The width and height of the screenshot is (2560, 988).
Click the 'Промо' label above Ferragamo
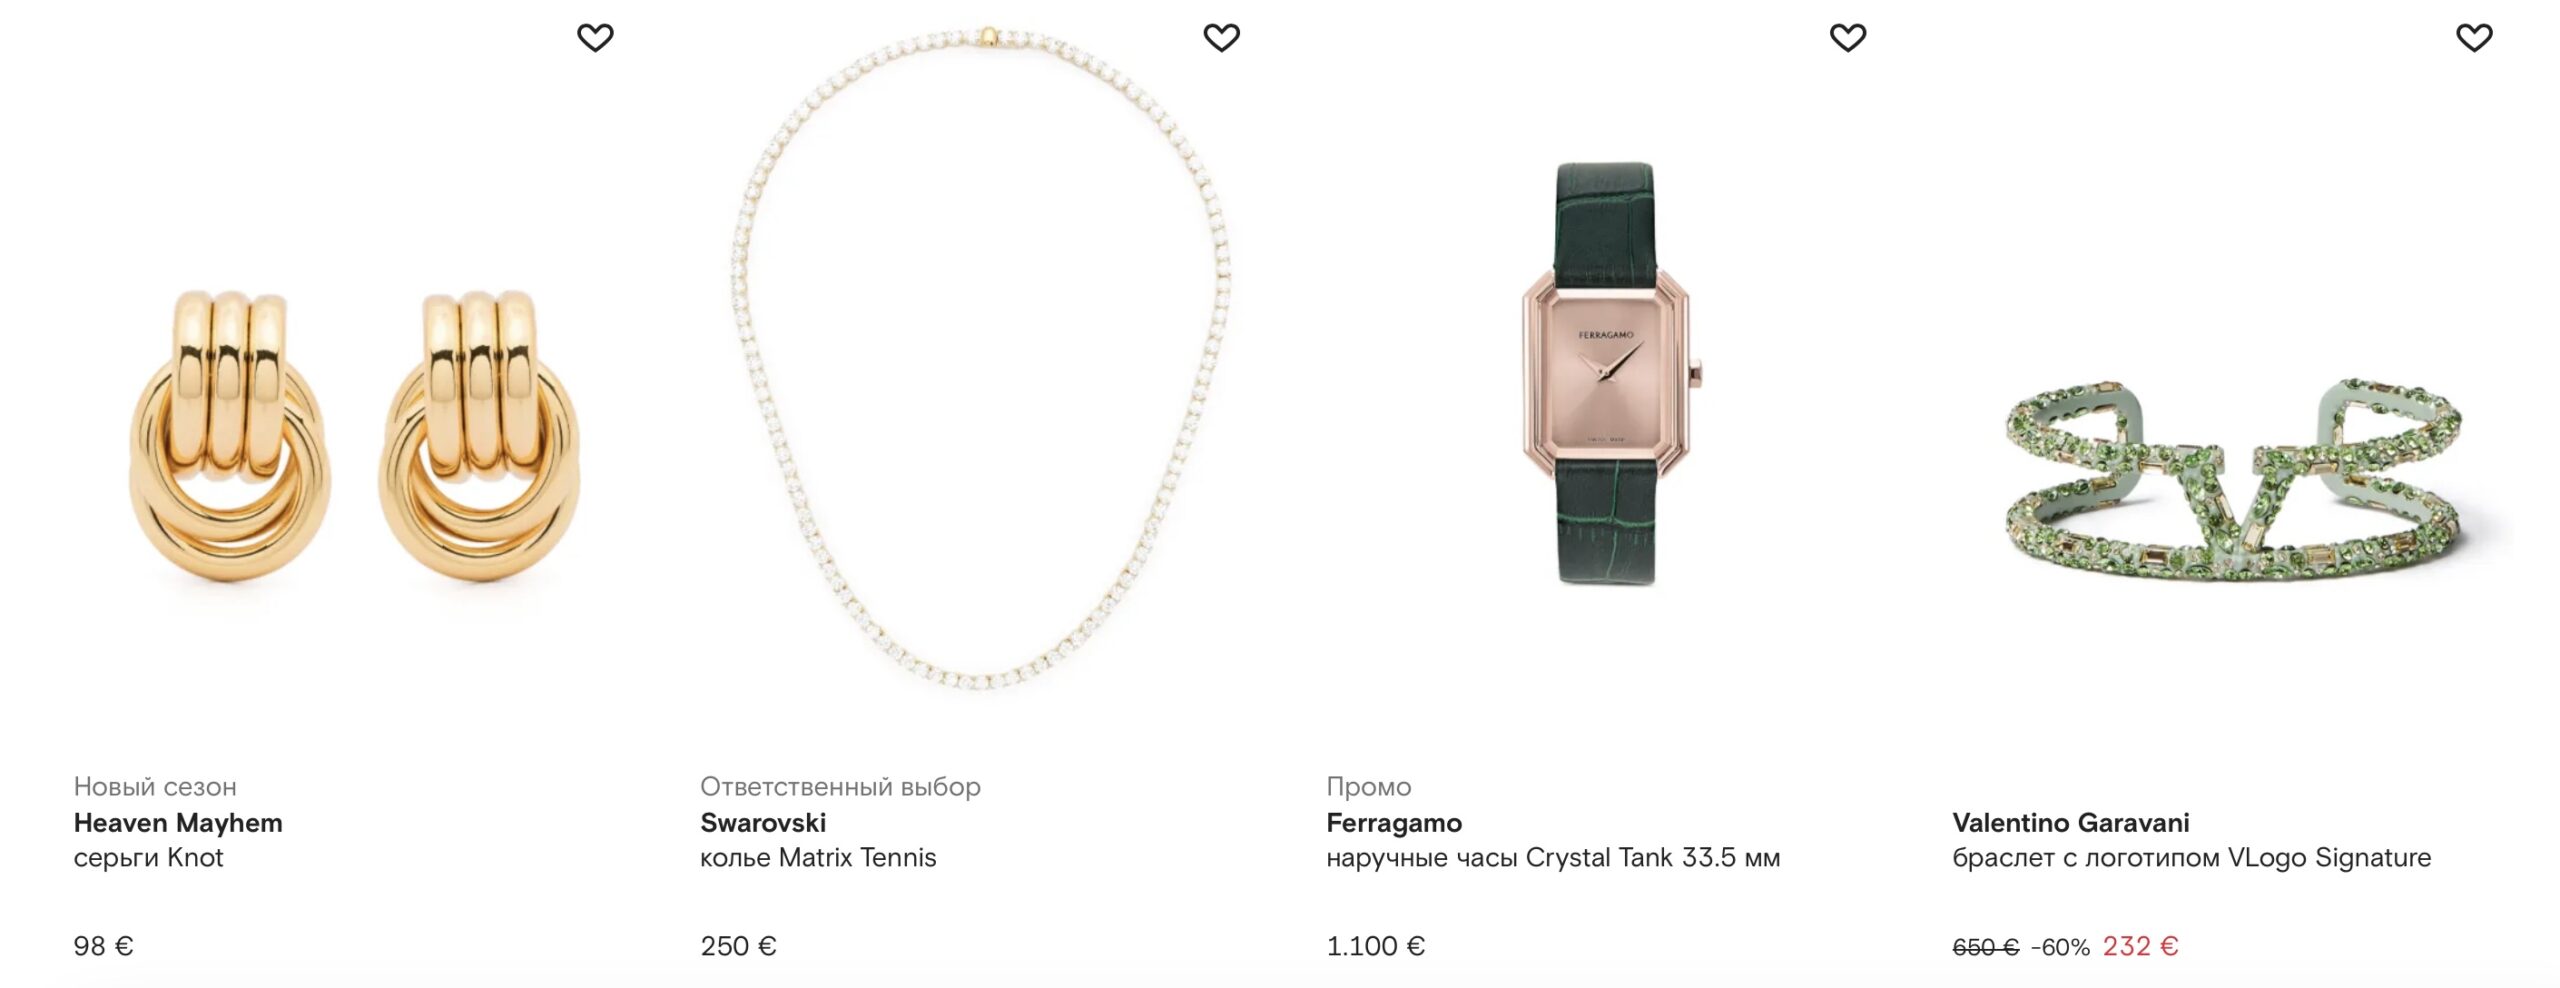coord(1369,787)
